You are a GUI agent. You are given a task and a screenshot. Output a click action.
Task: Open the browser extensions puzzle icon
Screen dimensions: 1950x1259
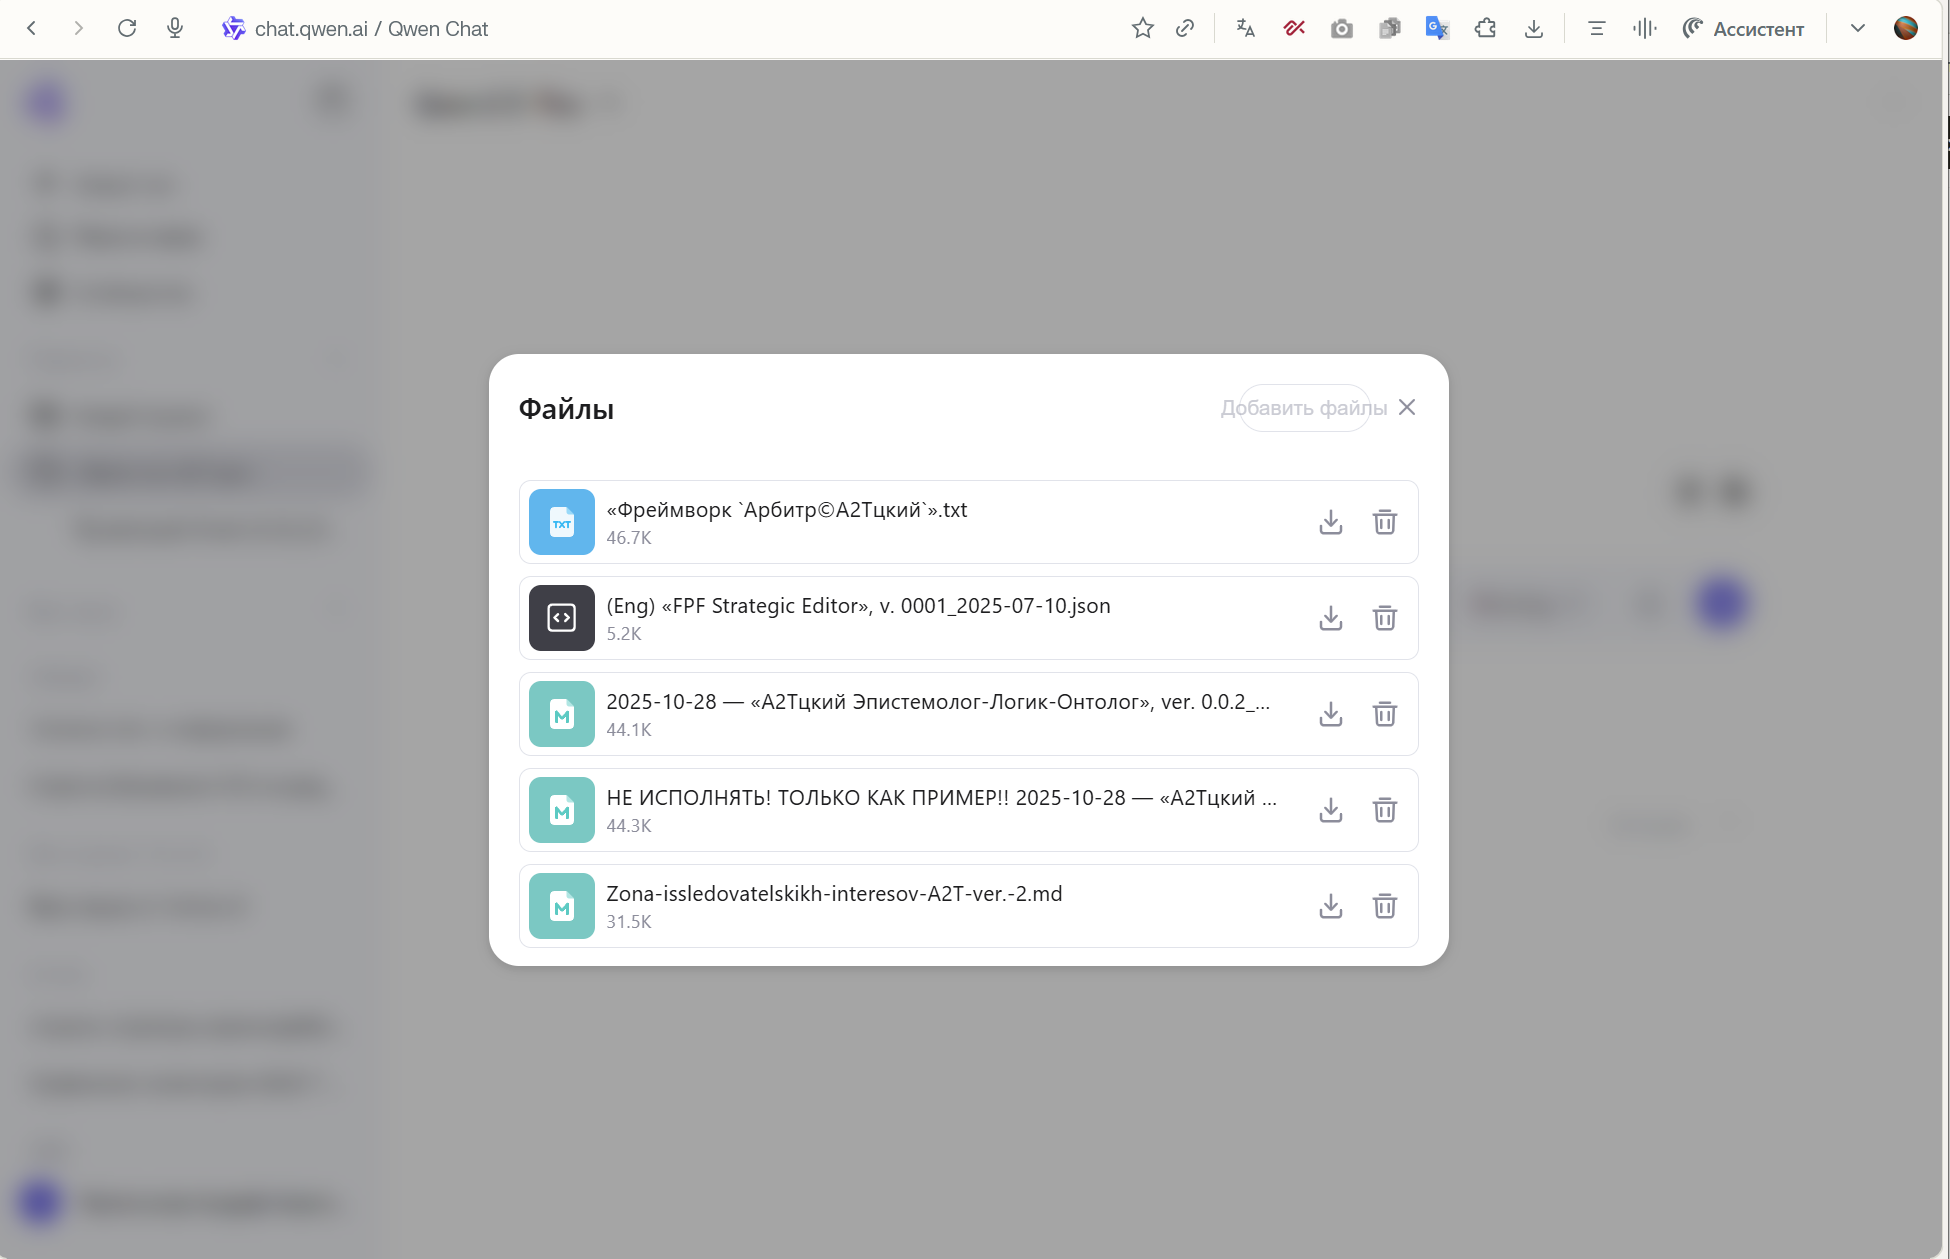point(1485,29)
